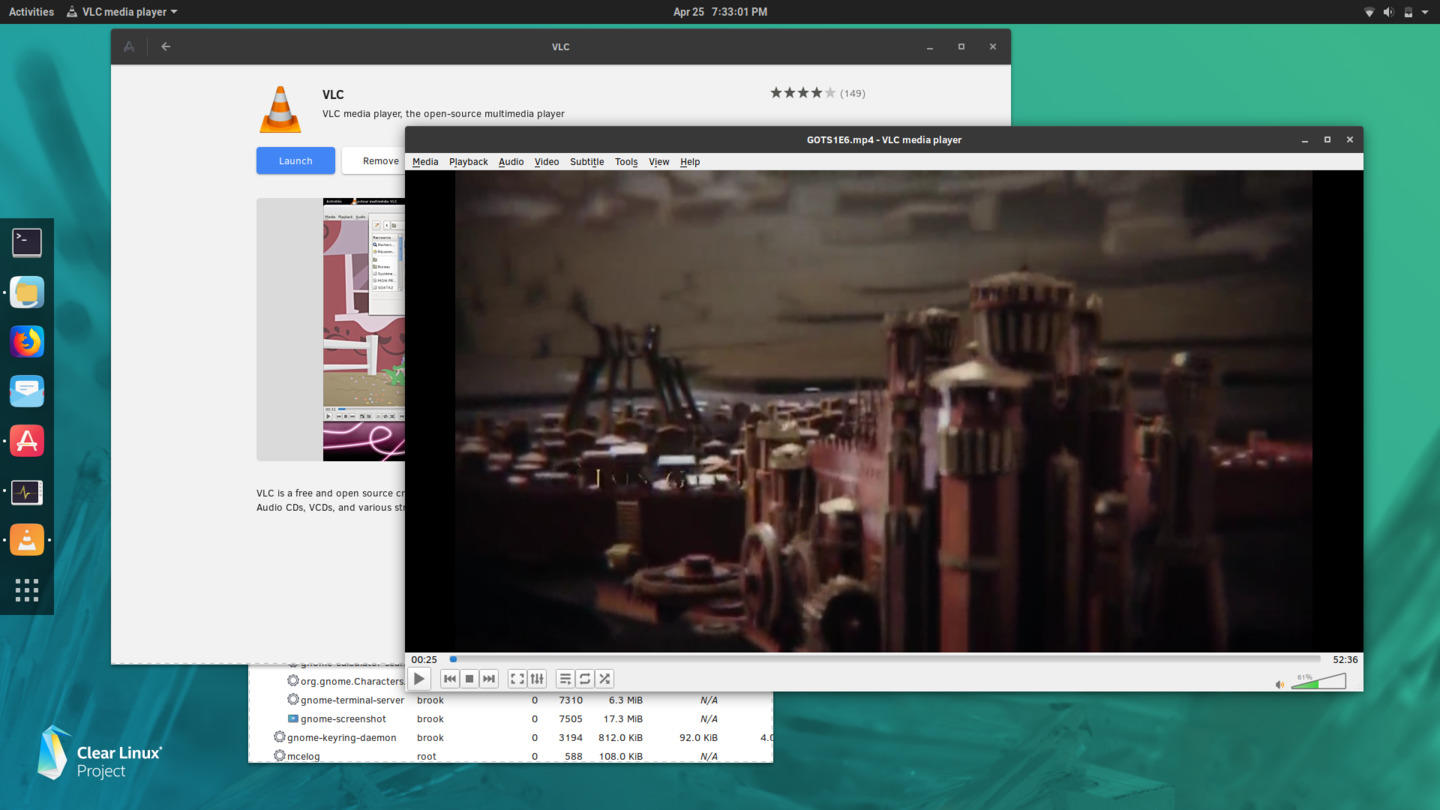Click the VLC cone logo in Software

280,109
